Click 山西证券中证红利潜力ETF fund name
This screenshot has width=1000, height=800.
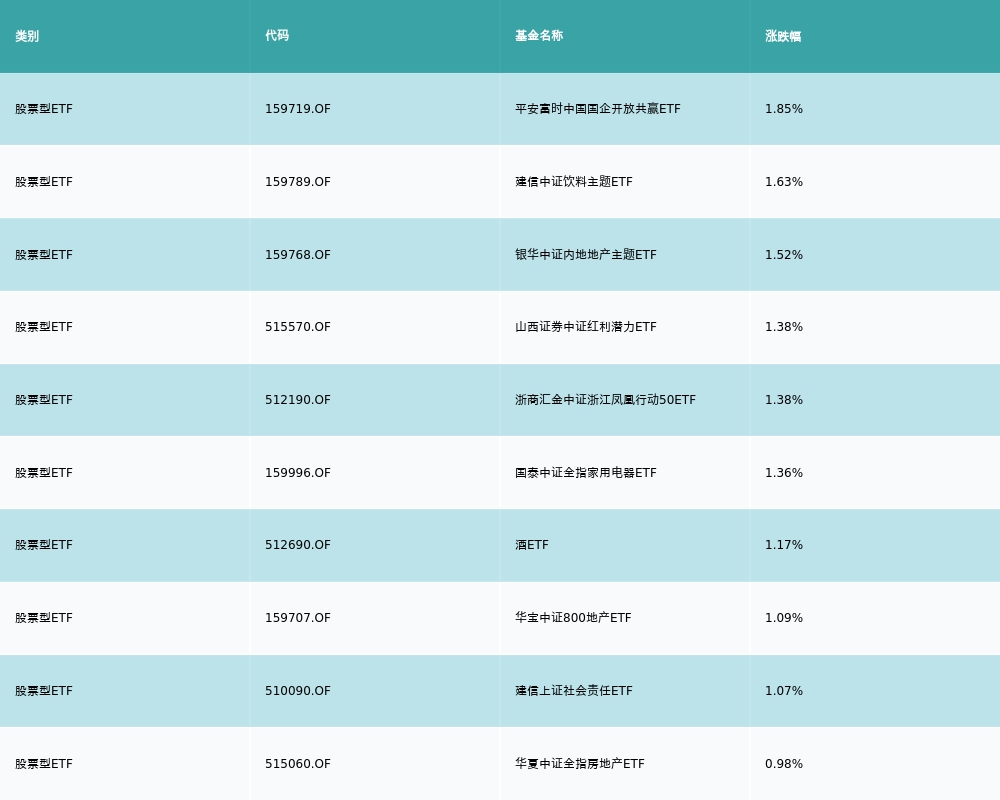click(x=585, y=327)
